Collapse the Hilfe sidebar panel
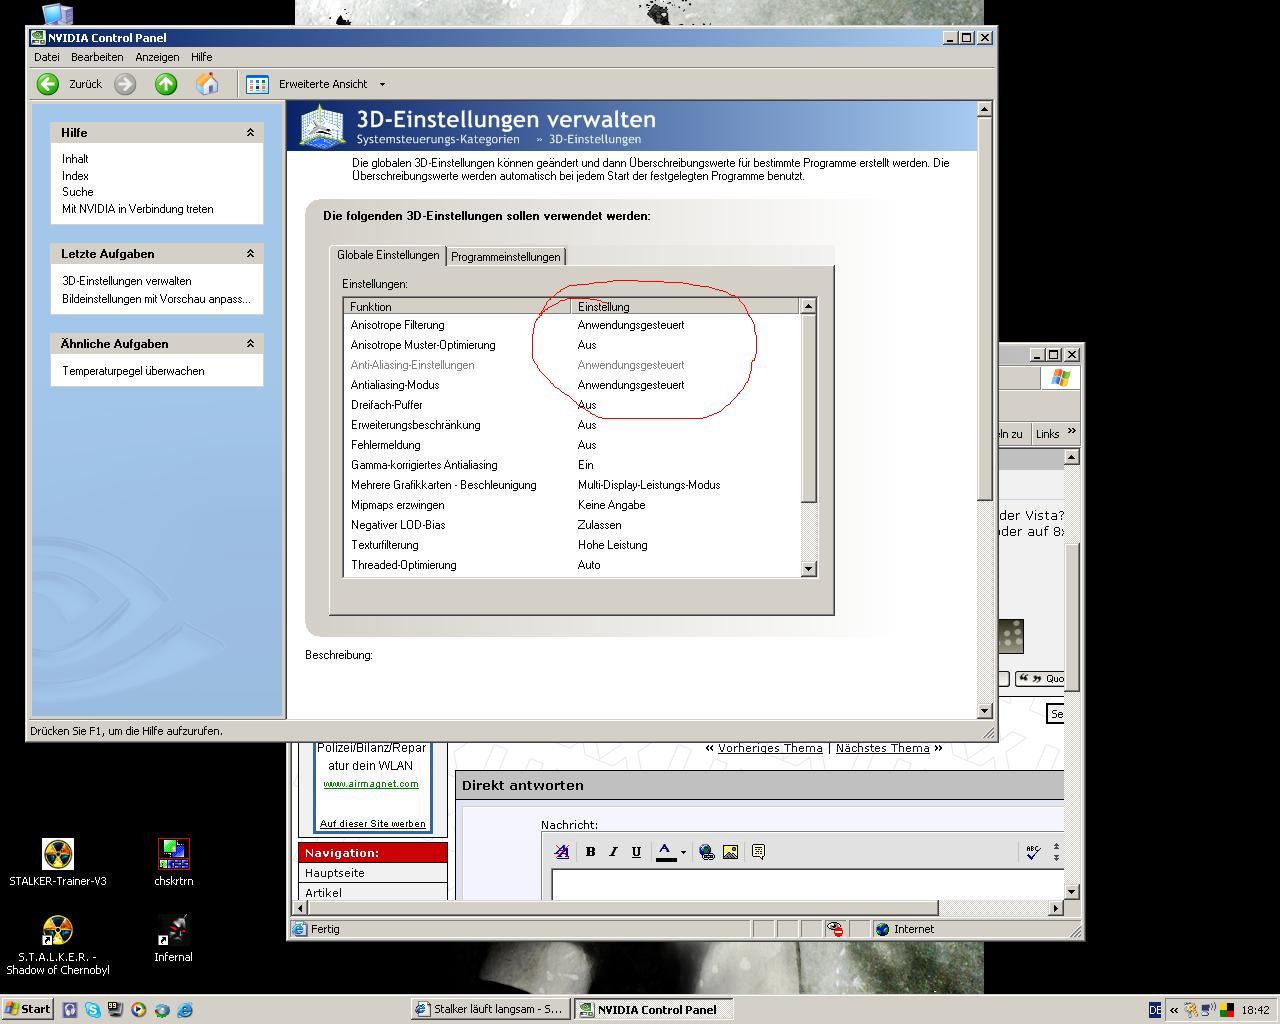 250,132
